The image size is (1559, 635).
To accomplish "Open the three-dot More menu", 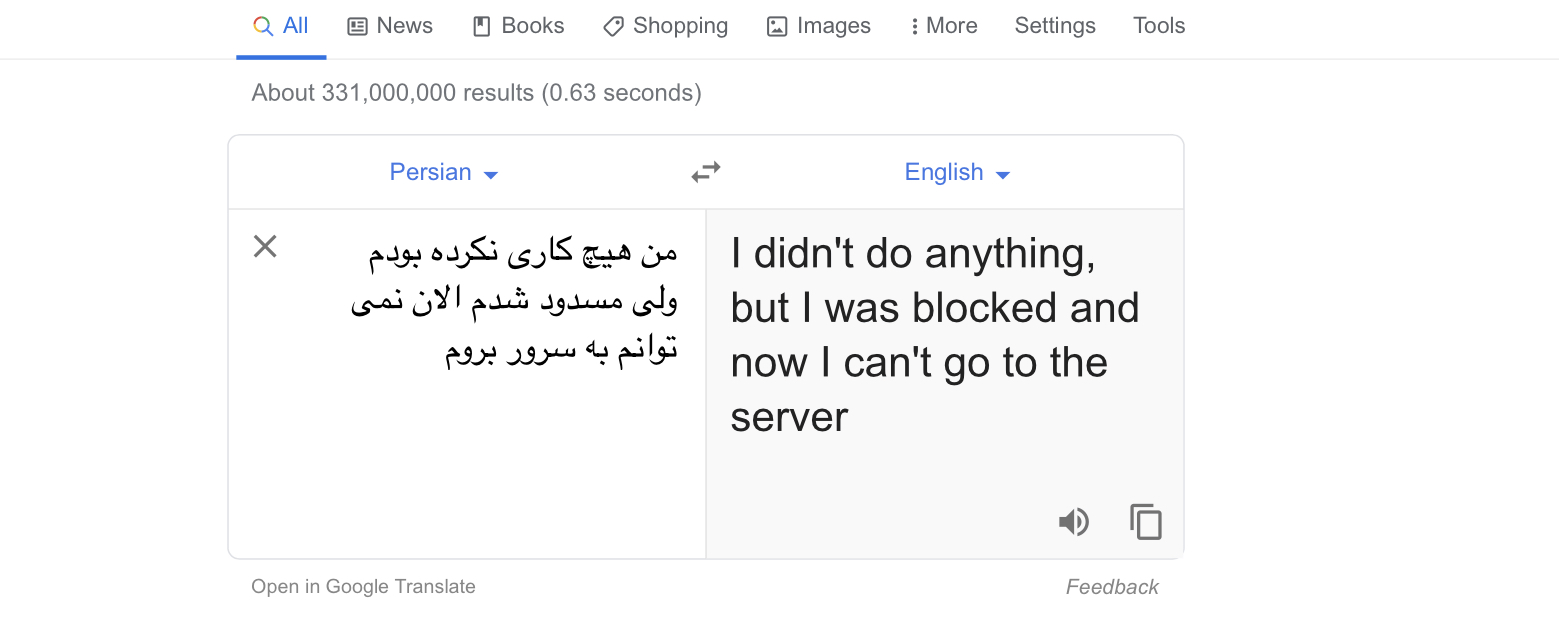I will click(943, 26).
